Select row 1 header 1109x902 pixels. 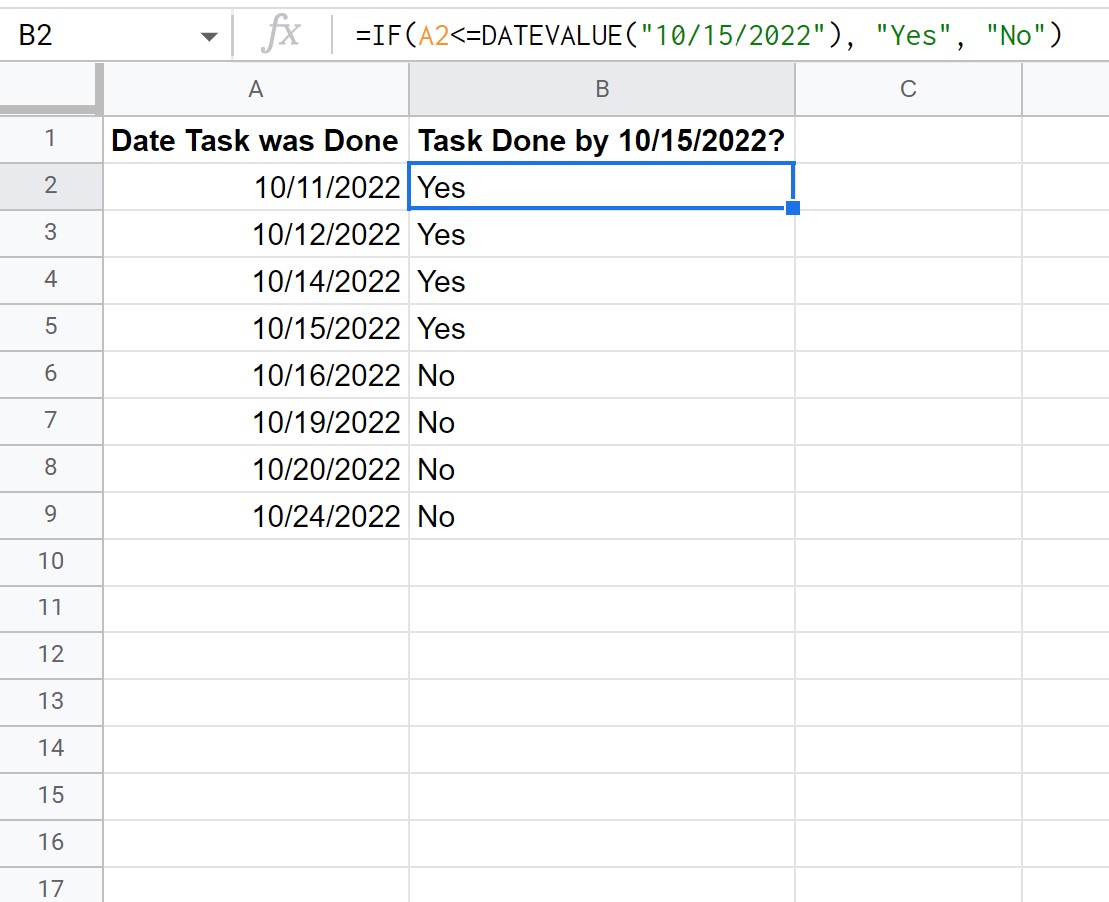click(x=51, y=139)
